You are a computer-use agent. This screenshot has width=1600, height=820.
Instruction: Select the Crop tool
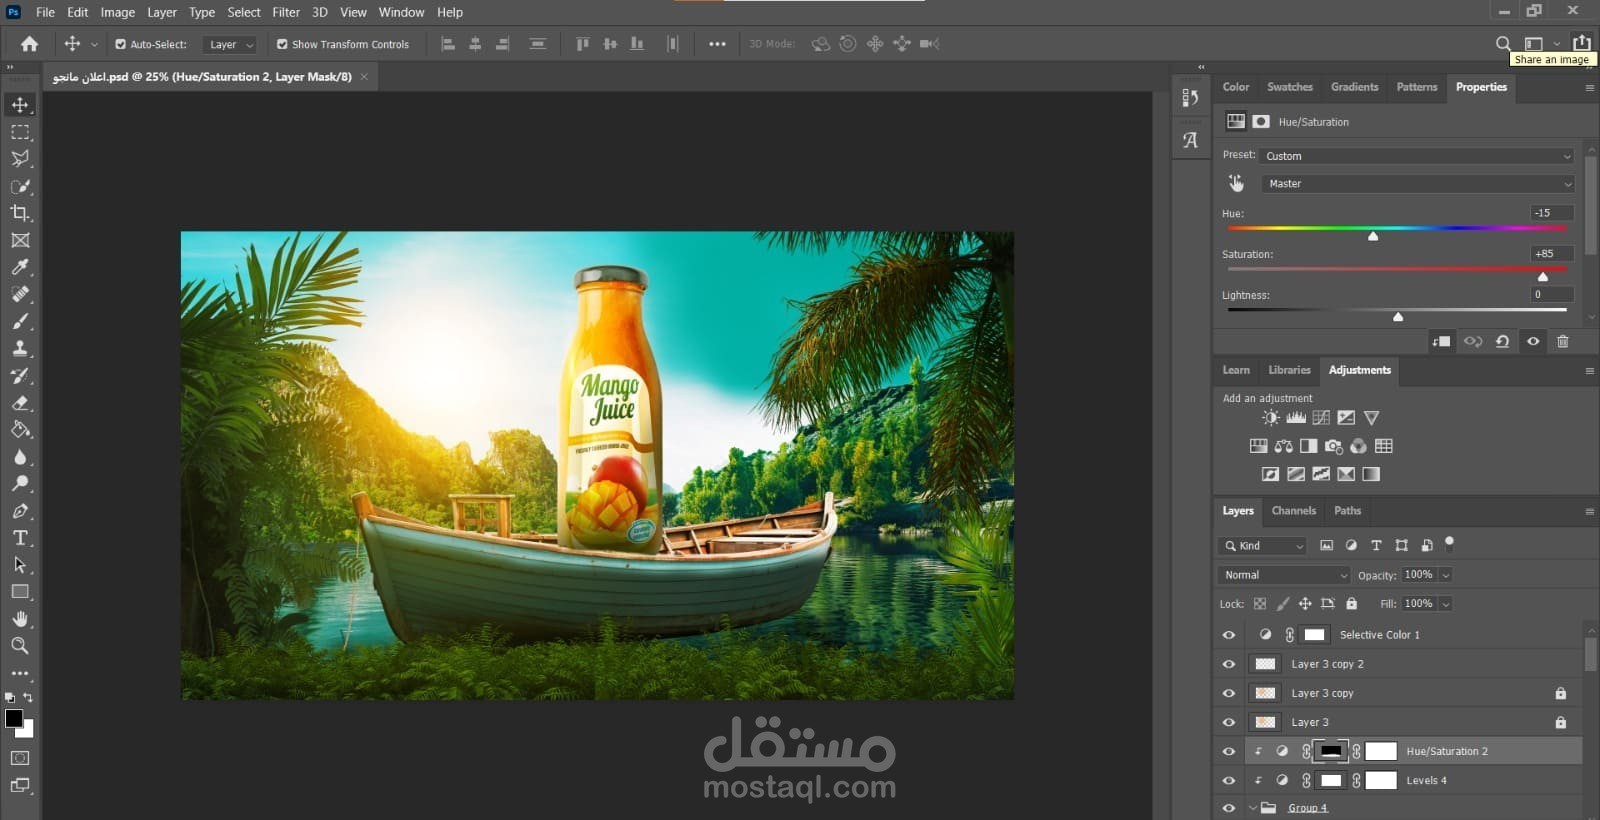[x=20, y=213]
